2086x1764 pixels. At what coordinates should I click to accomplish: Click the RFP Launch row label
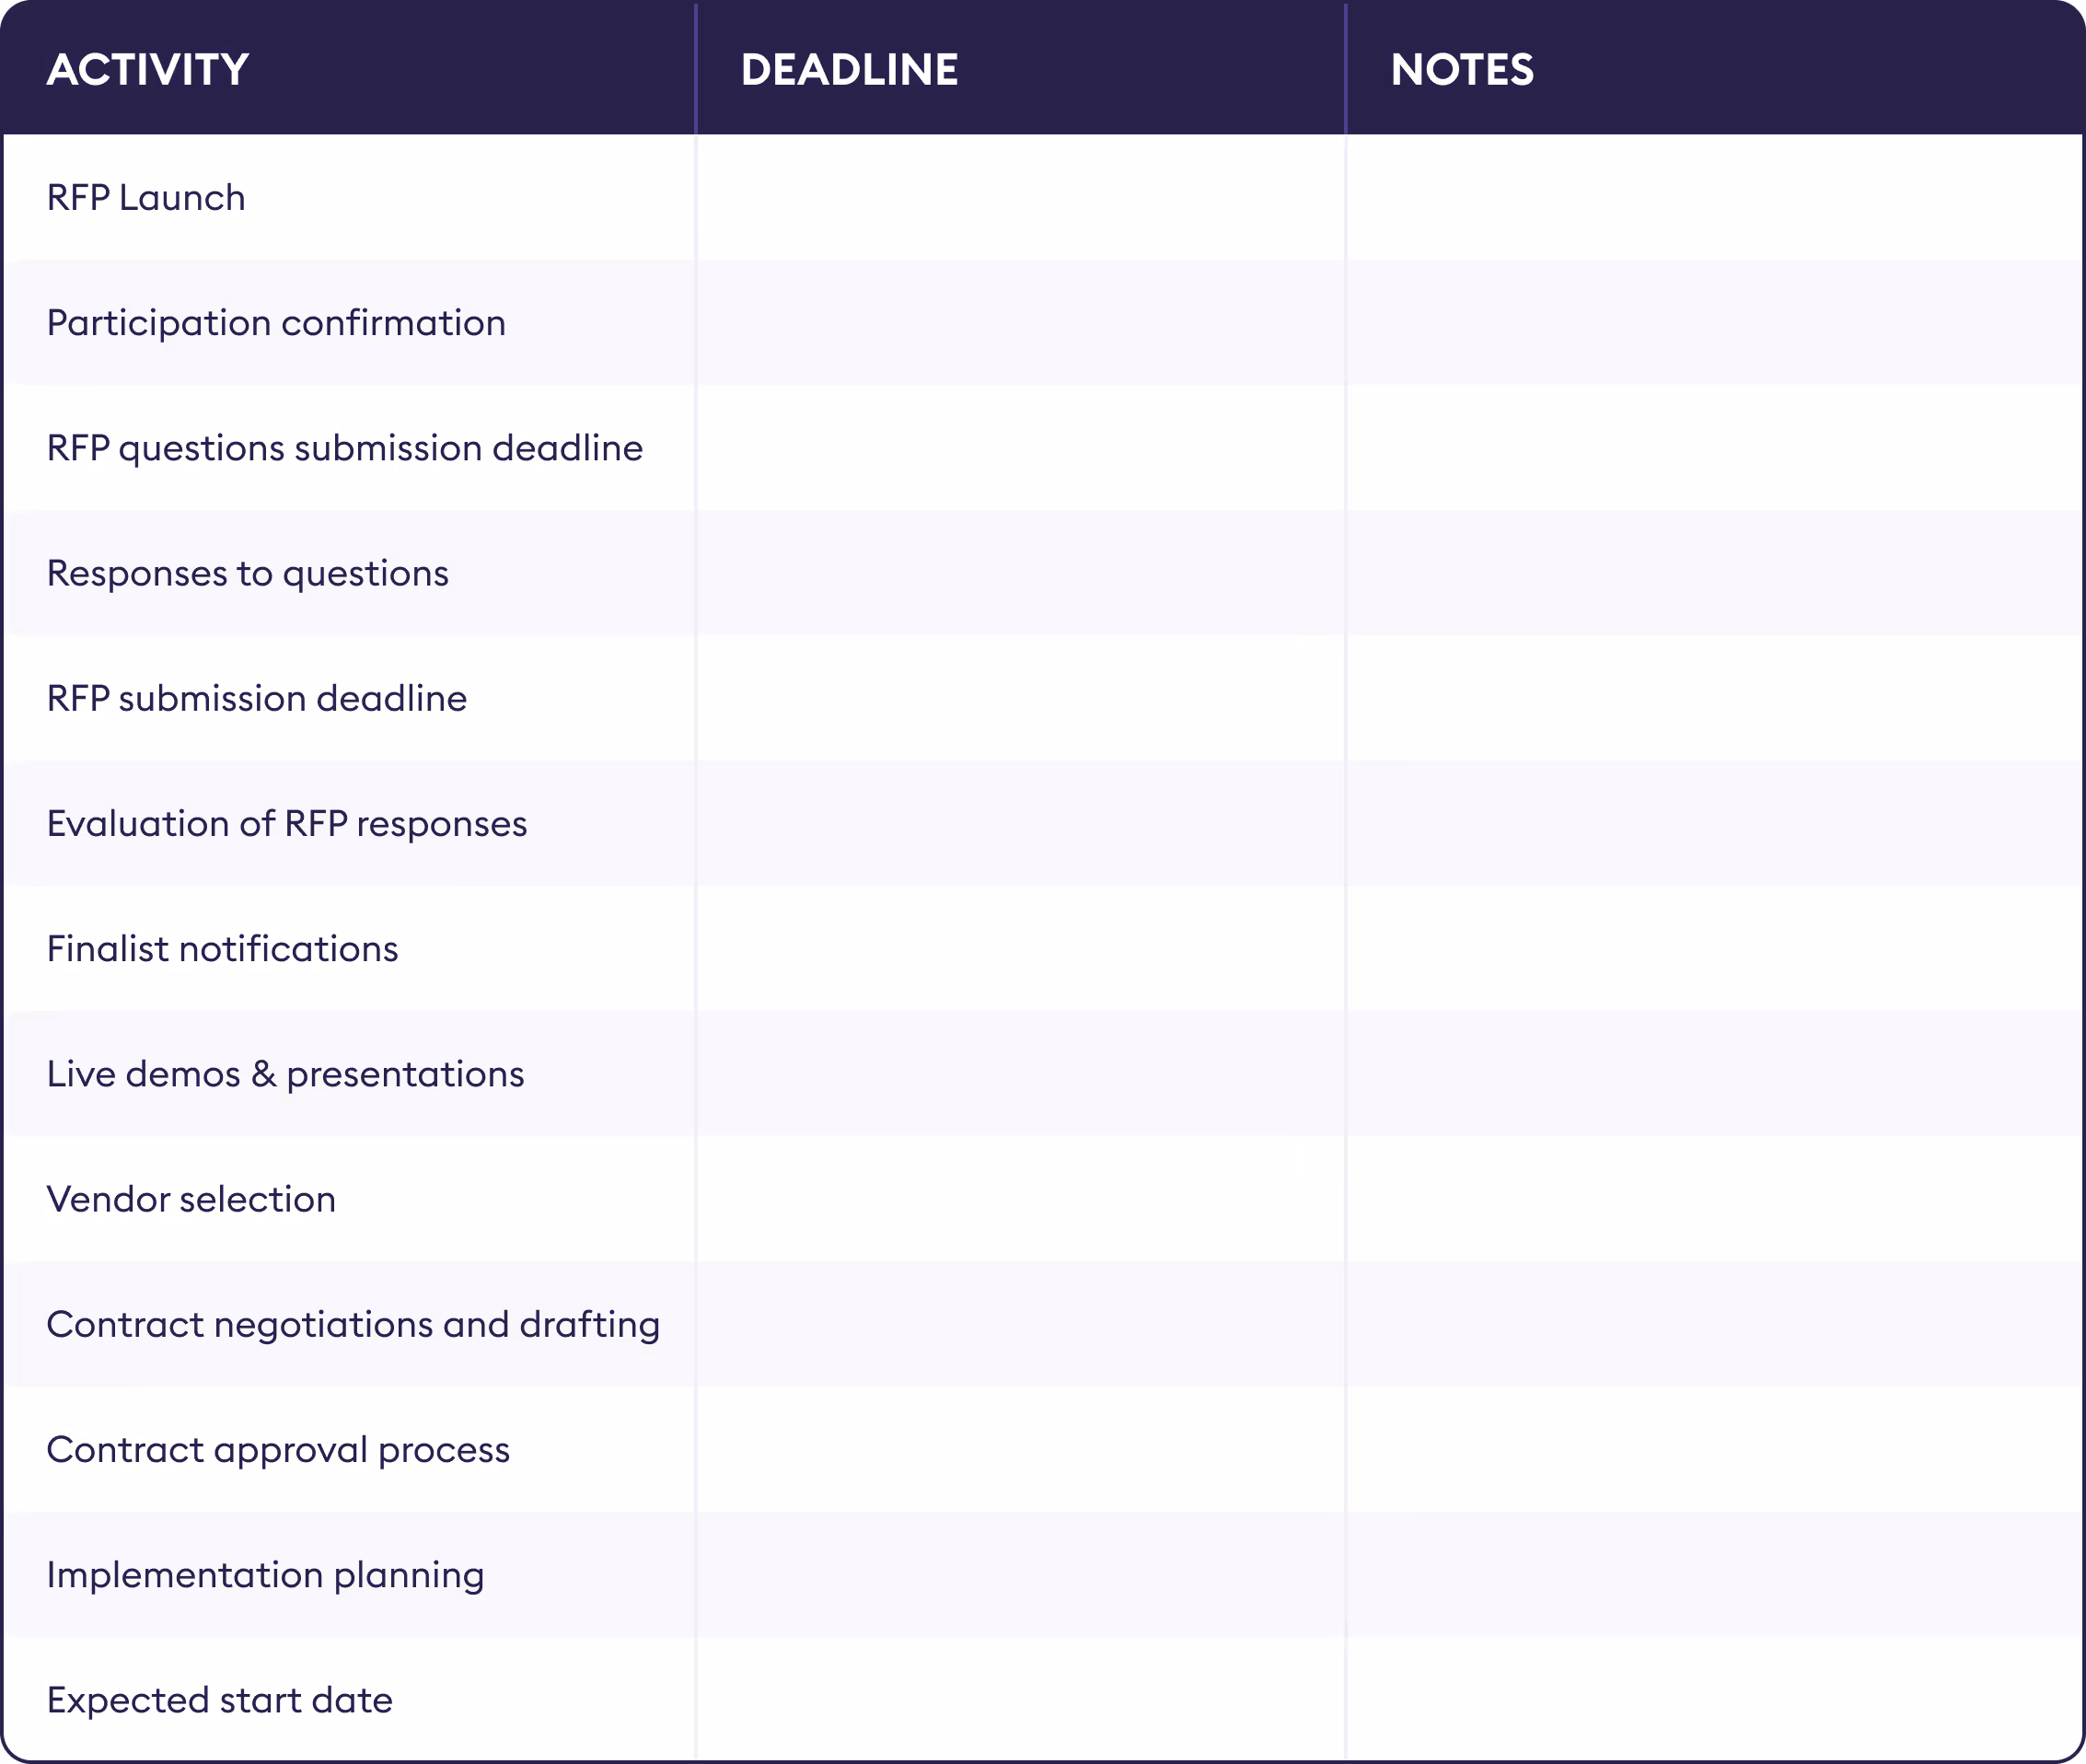[146, 198]
